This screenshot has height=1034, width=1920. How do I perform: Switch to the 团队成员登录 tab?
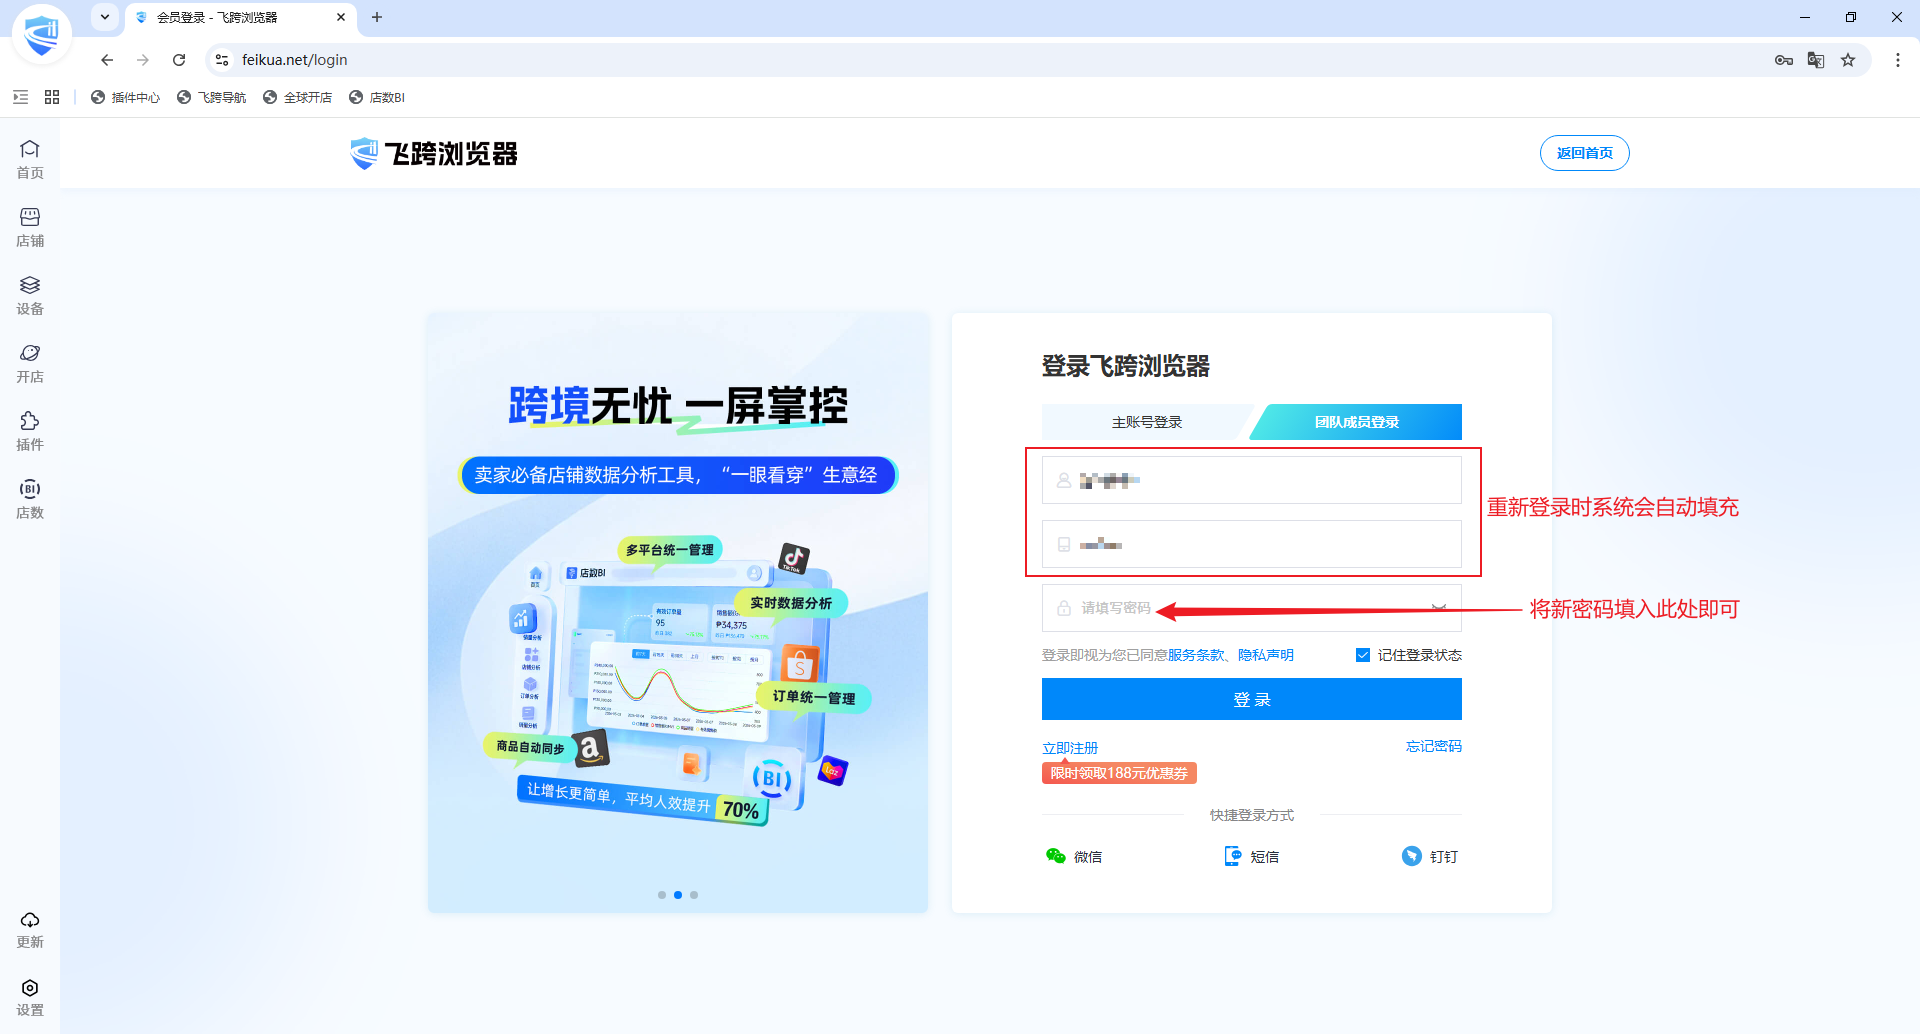click(1357, 422)
